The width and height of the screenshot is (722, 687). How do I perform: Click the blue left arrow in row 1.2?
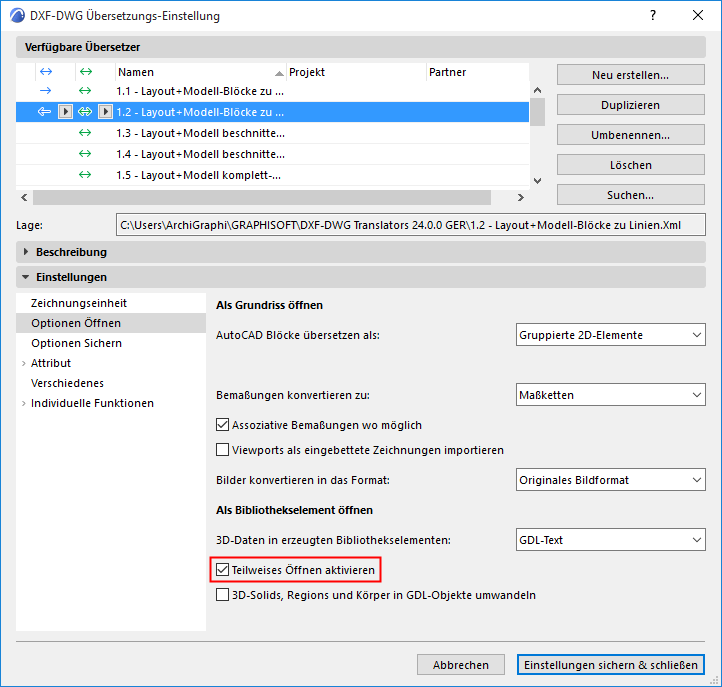click(44, 111)
